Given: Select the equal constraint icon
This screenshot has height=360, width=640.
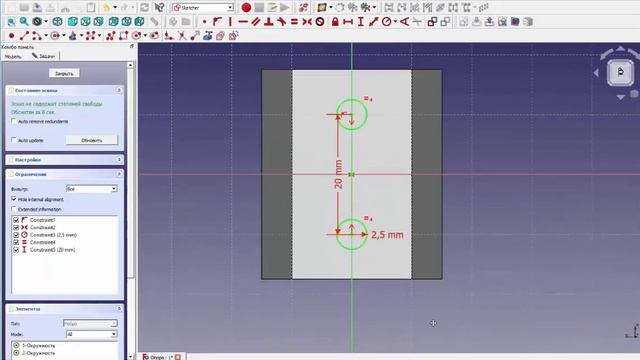Looking at the screenshot, I should point(294,22).
